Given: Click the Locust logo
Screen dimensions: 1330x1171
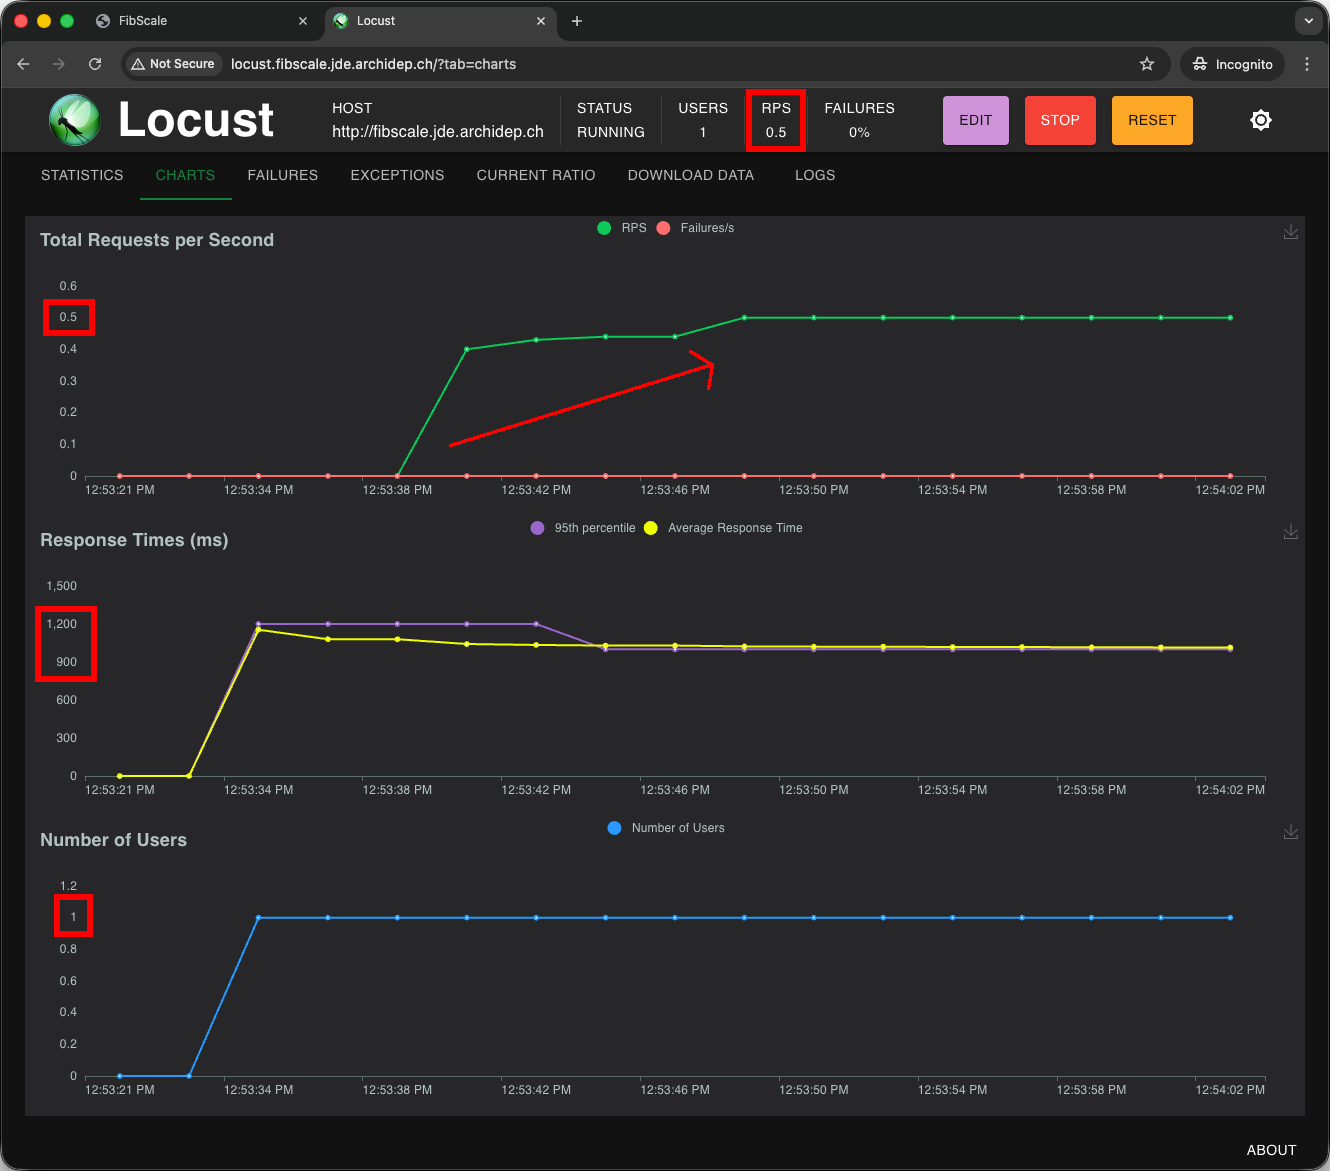Looking at the screenshot, I should (x=74, y=119).
